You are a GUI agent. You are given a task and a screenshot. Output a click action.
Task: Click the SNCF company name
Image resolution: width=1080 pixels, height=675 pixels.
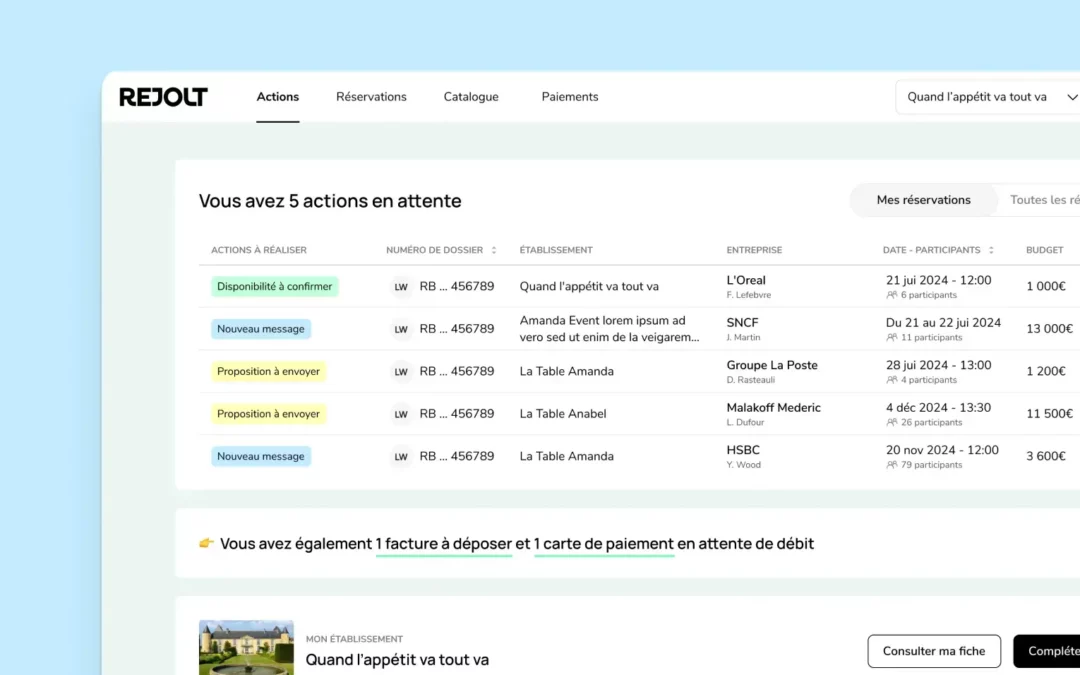[742, 323]
